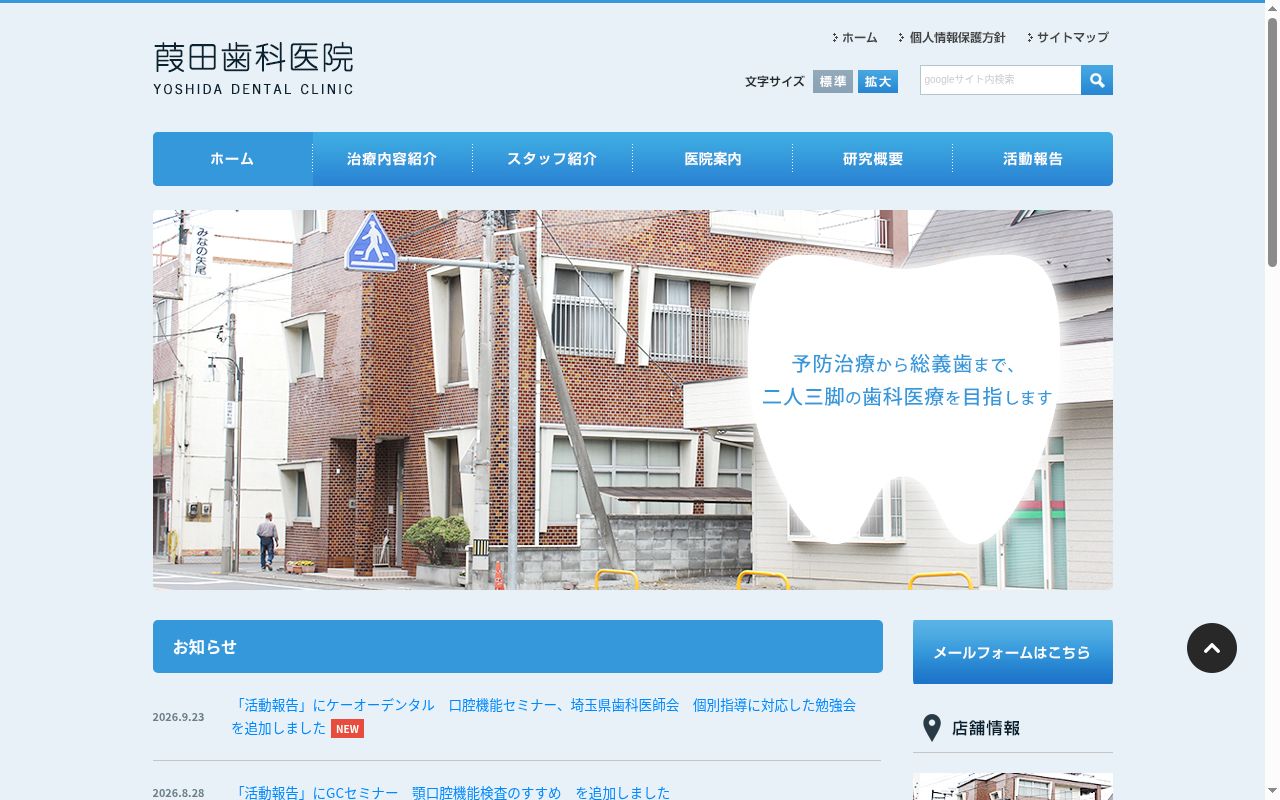Viewport: 1280px width, 800px height.
Task: Open the 医院案内 navigation tab
Action: (712, 159)
